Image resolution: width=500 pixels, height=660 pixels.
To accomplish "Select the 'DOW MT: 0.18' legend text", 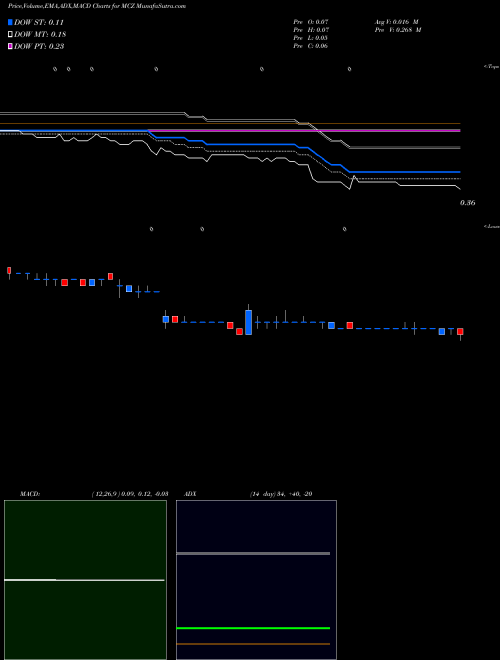I will click(x=40, y=35).
